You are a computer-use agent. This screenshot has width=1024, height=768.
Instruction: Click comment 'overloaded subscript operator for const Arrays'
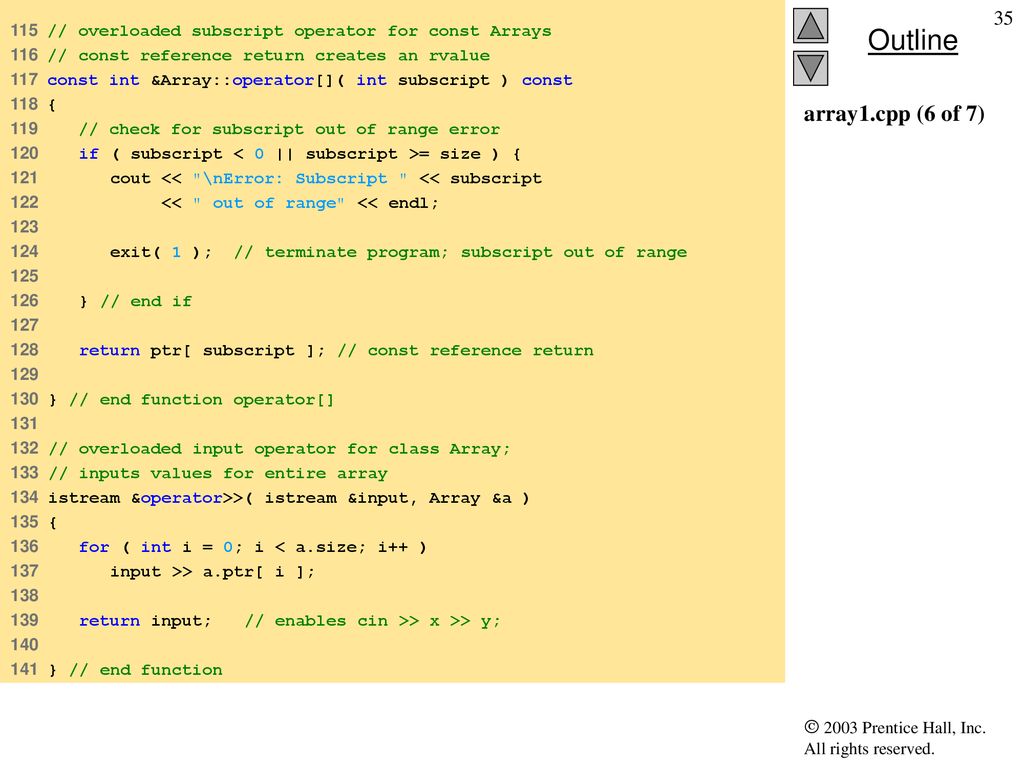coord(300,31)
